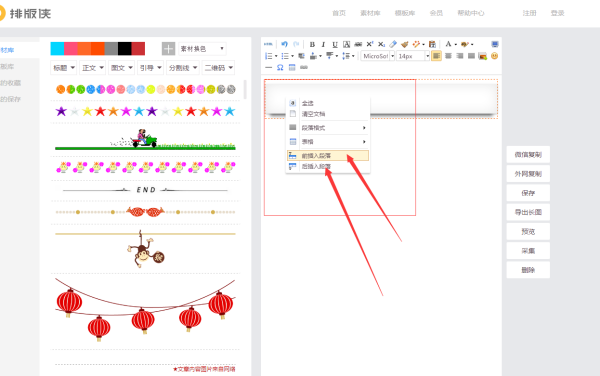The image size is (600, 376).
Task: Click the superscript icon
Action: 370,44
